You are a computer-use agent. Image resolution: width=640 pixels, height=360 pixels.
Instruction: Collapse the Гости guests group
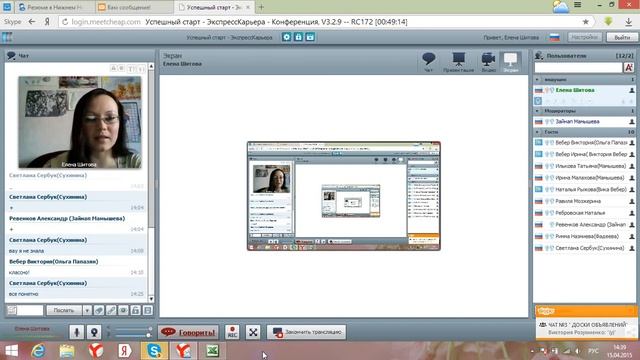coord(537,132)
